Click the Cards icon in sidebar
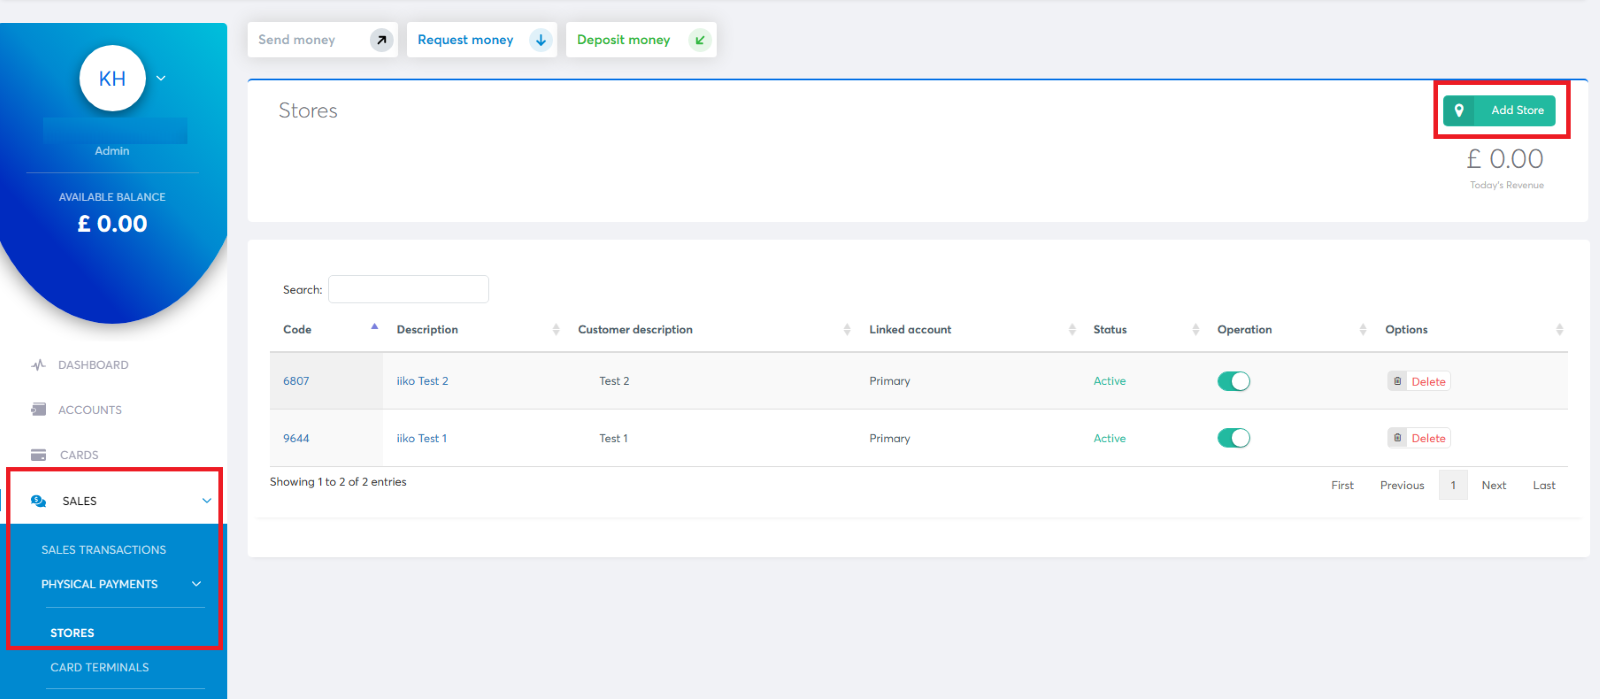 click(x=38, y=455)
